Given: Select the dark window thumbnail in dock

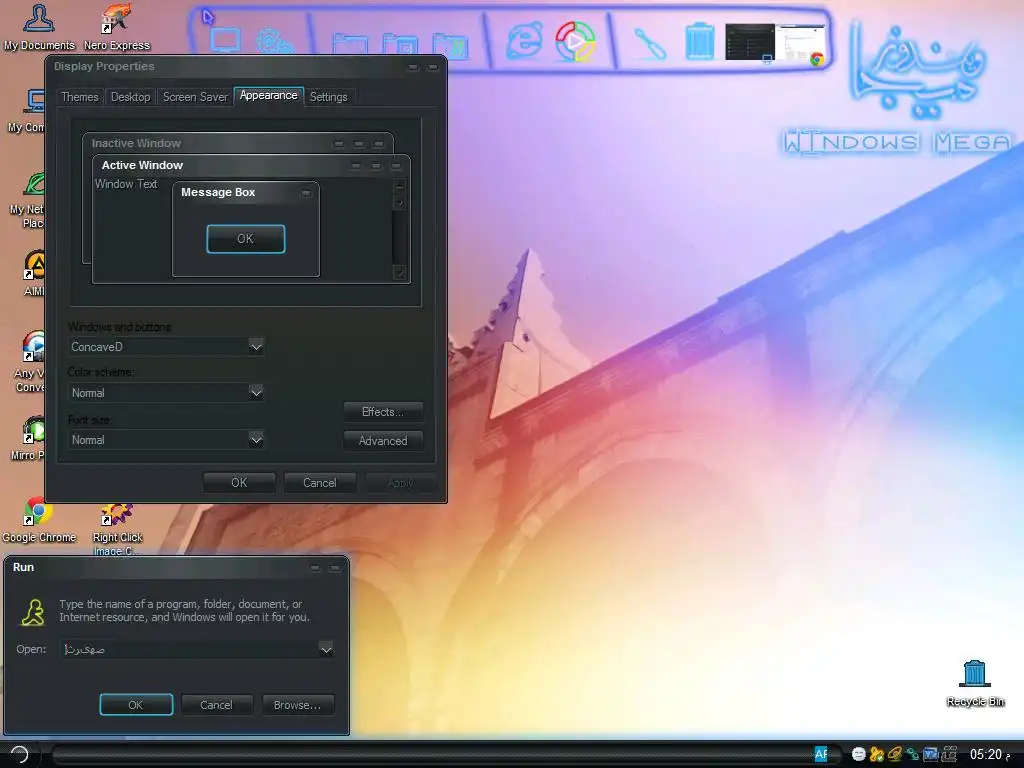Looking at the screenshot, I should [x=750, y=42].
